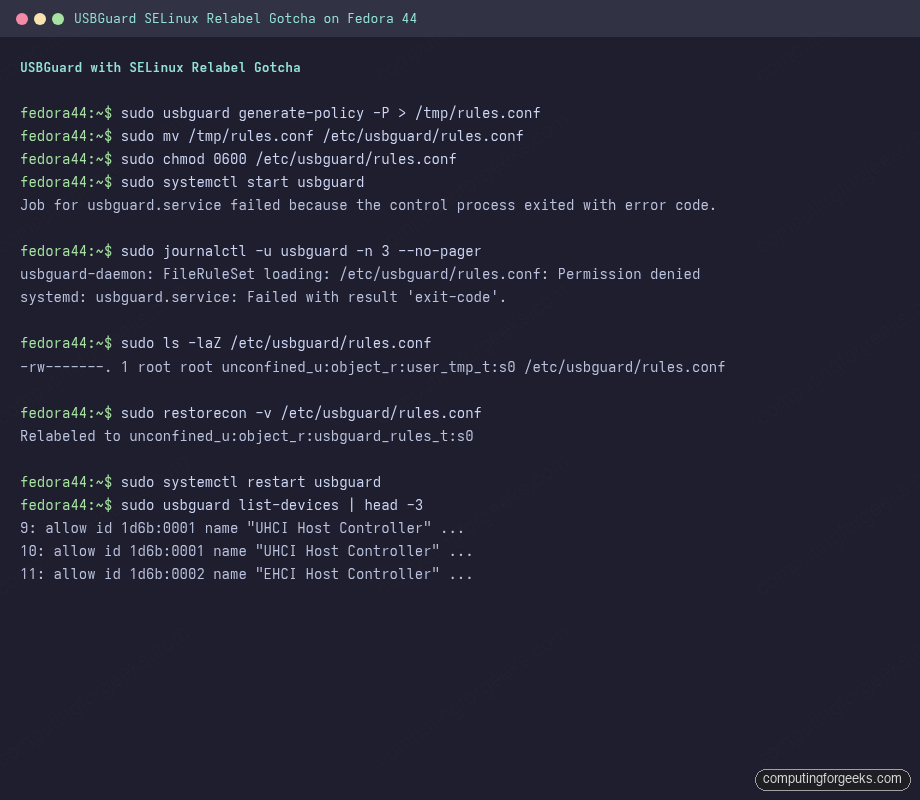Click the 'sudo restorecon -v' command line

251,413
